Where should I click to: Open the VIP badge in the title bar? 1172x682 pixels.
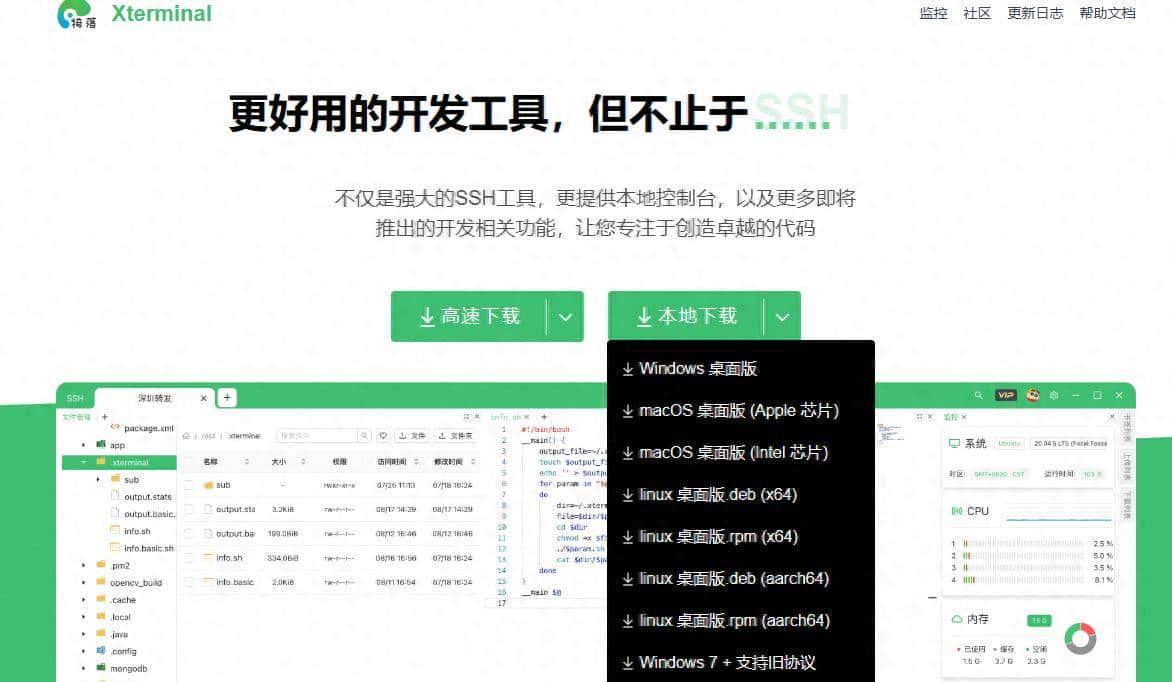click(1006, 395)
